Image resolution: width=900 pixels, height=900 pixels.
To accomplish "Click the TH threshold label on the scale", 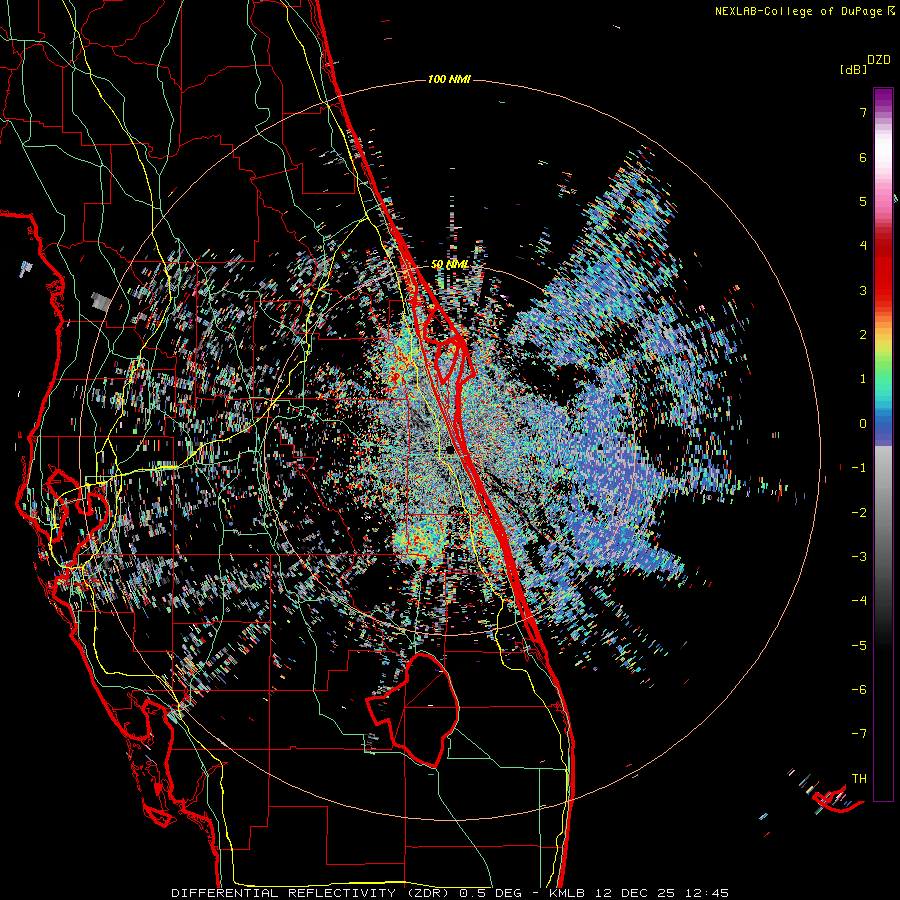I will pyautogui.click(x=859, y=779).
